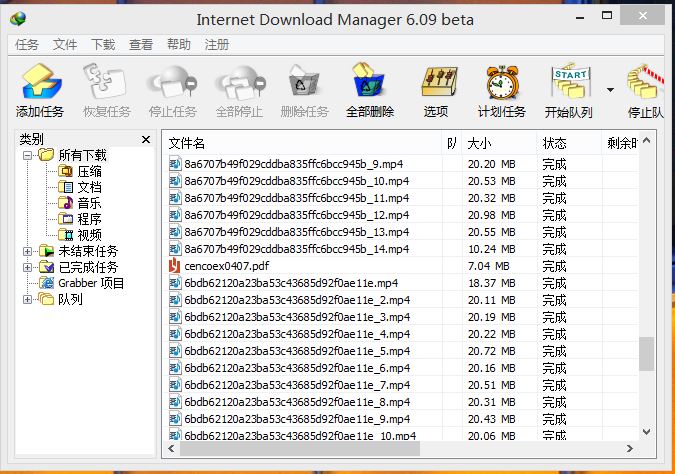Expand the 未结束任务 tree node
675x474 pixels.
(x=27, y=251)
